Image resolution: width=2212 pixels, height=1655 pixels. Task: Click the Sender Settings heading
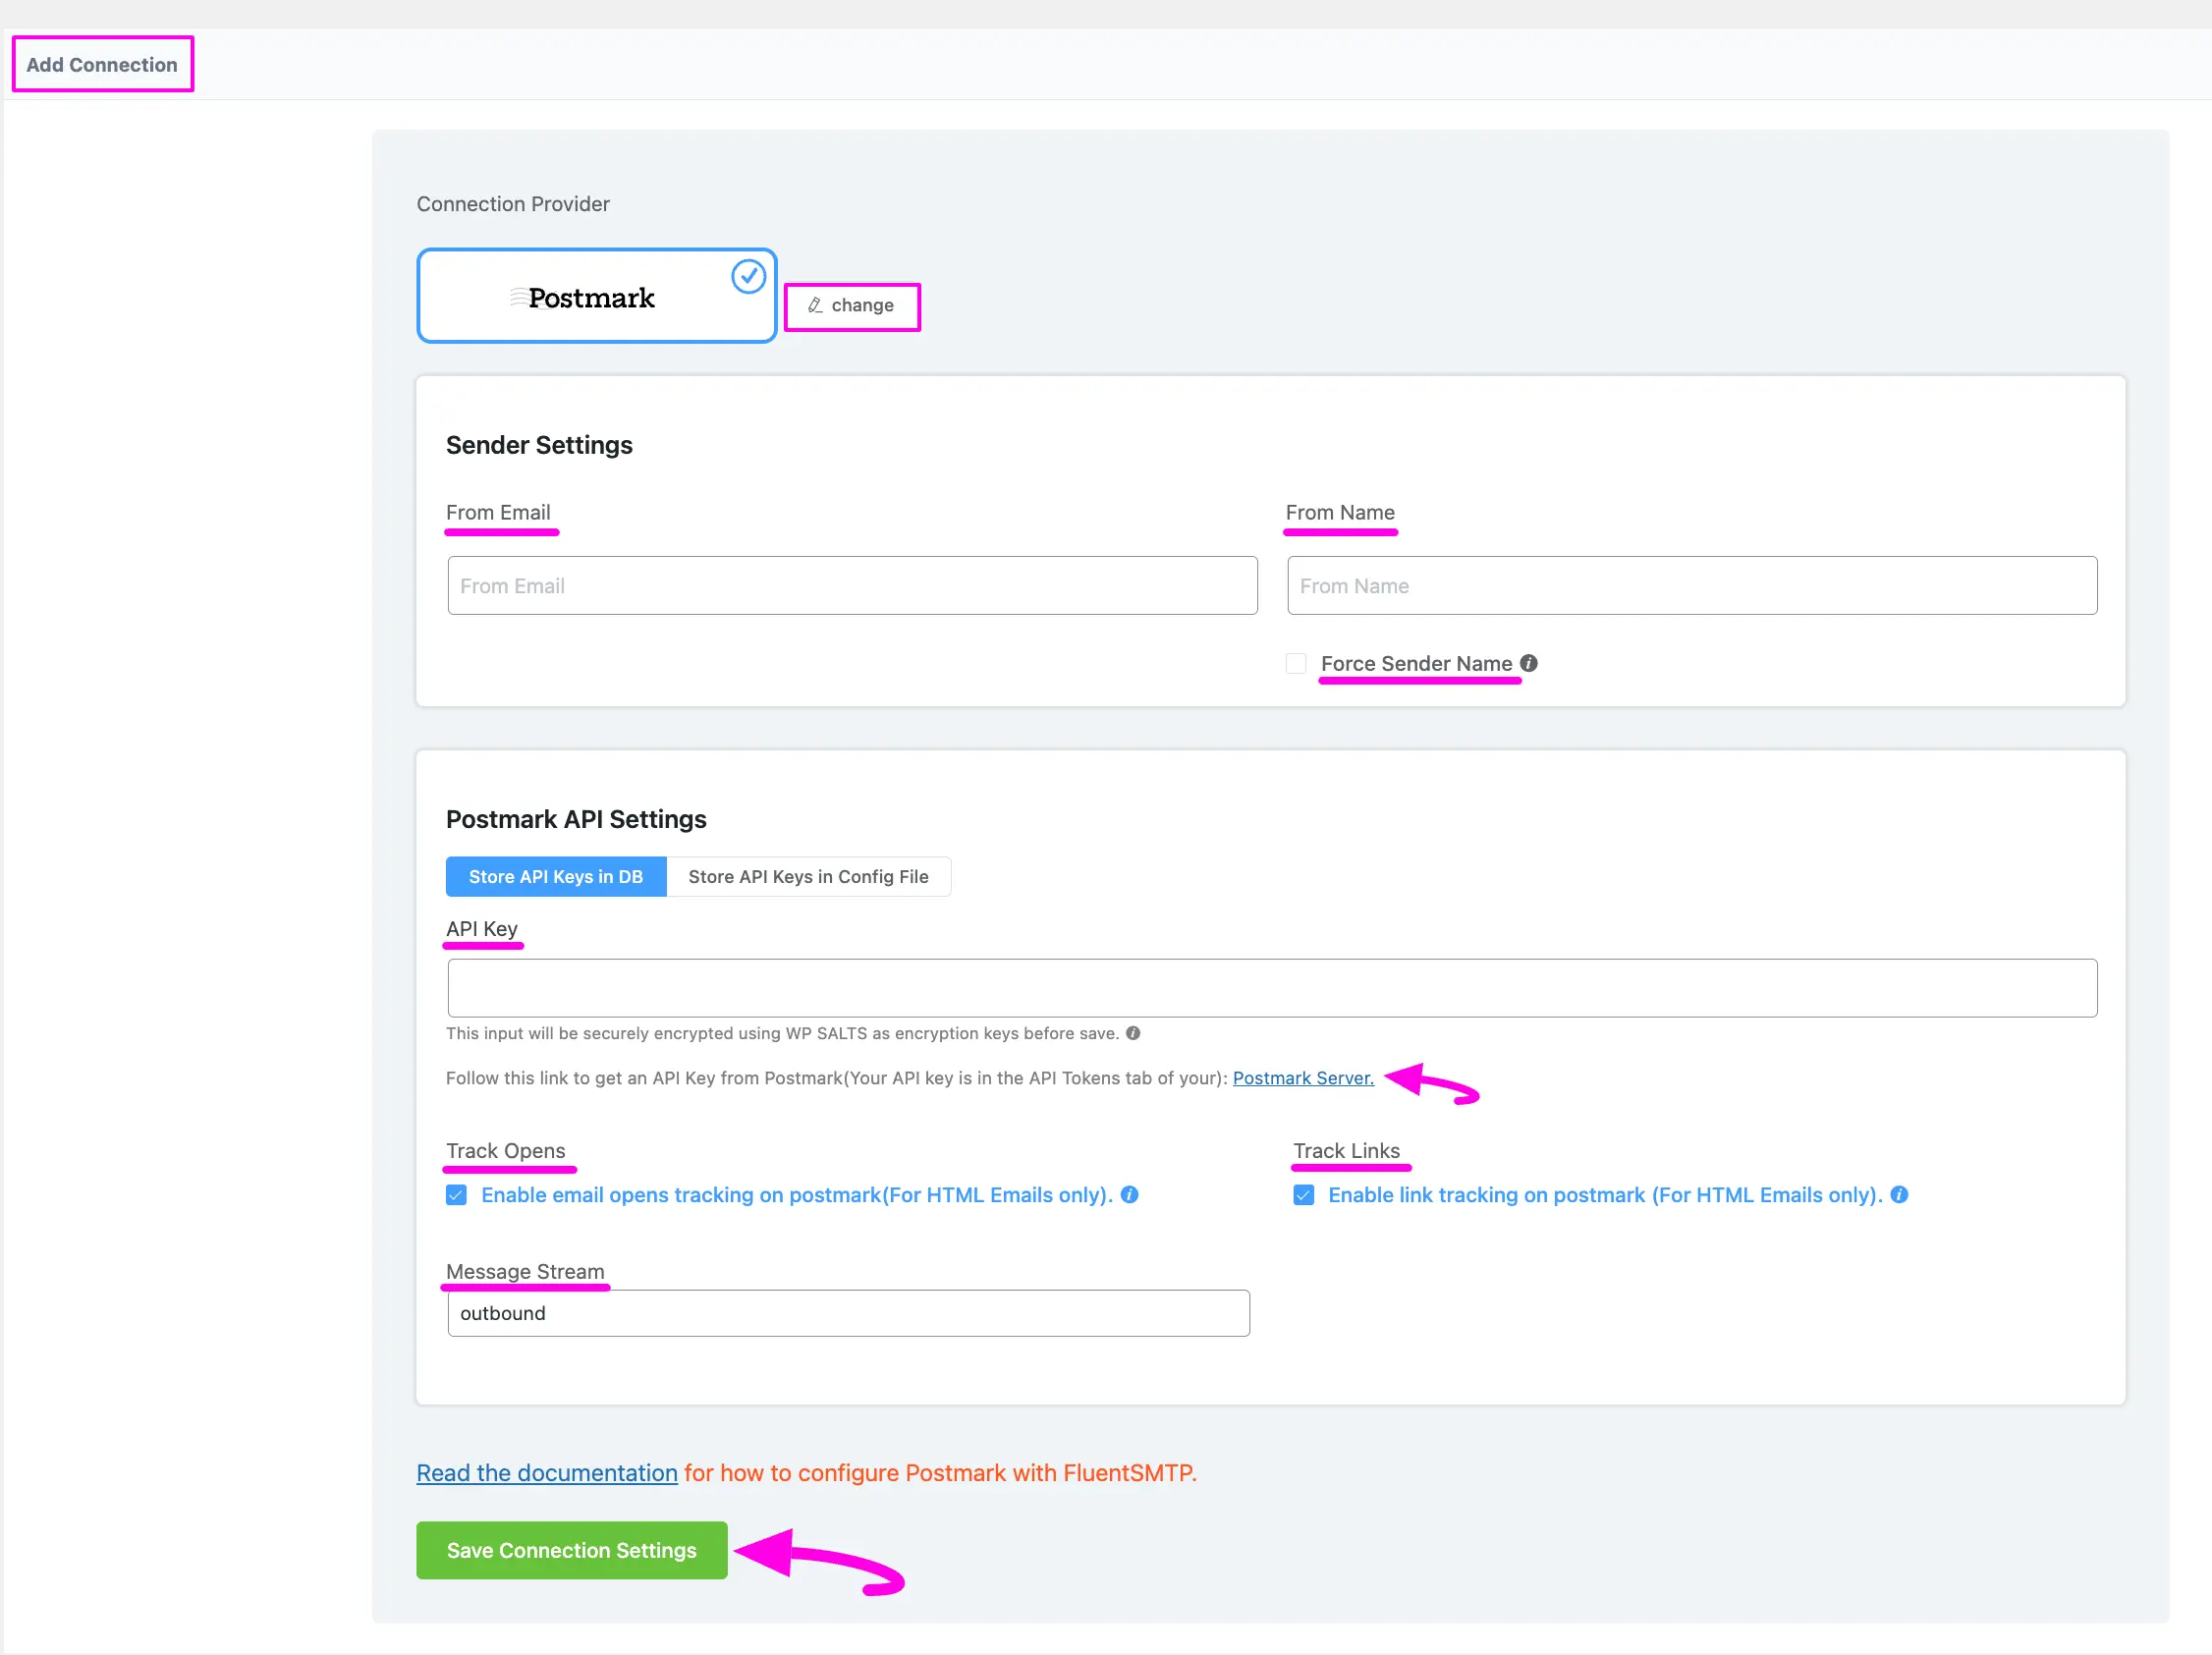pos(539,446)
